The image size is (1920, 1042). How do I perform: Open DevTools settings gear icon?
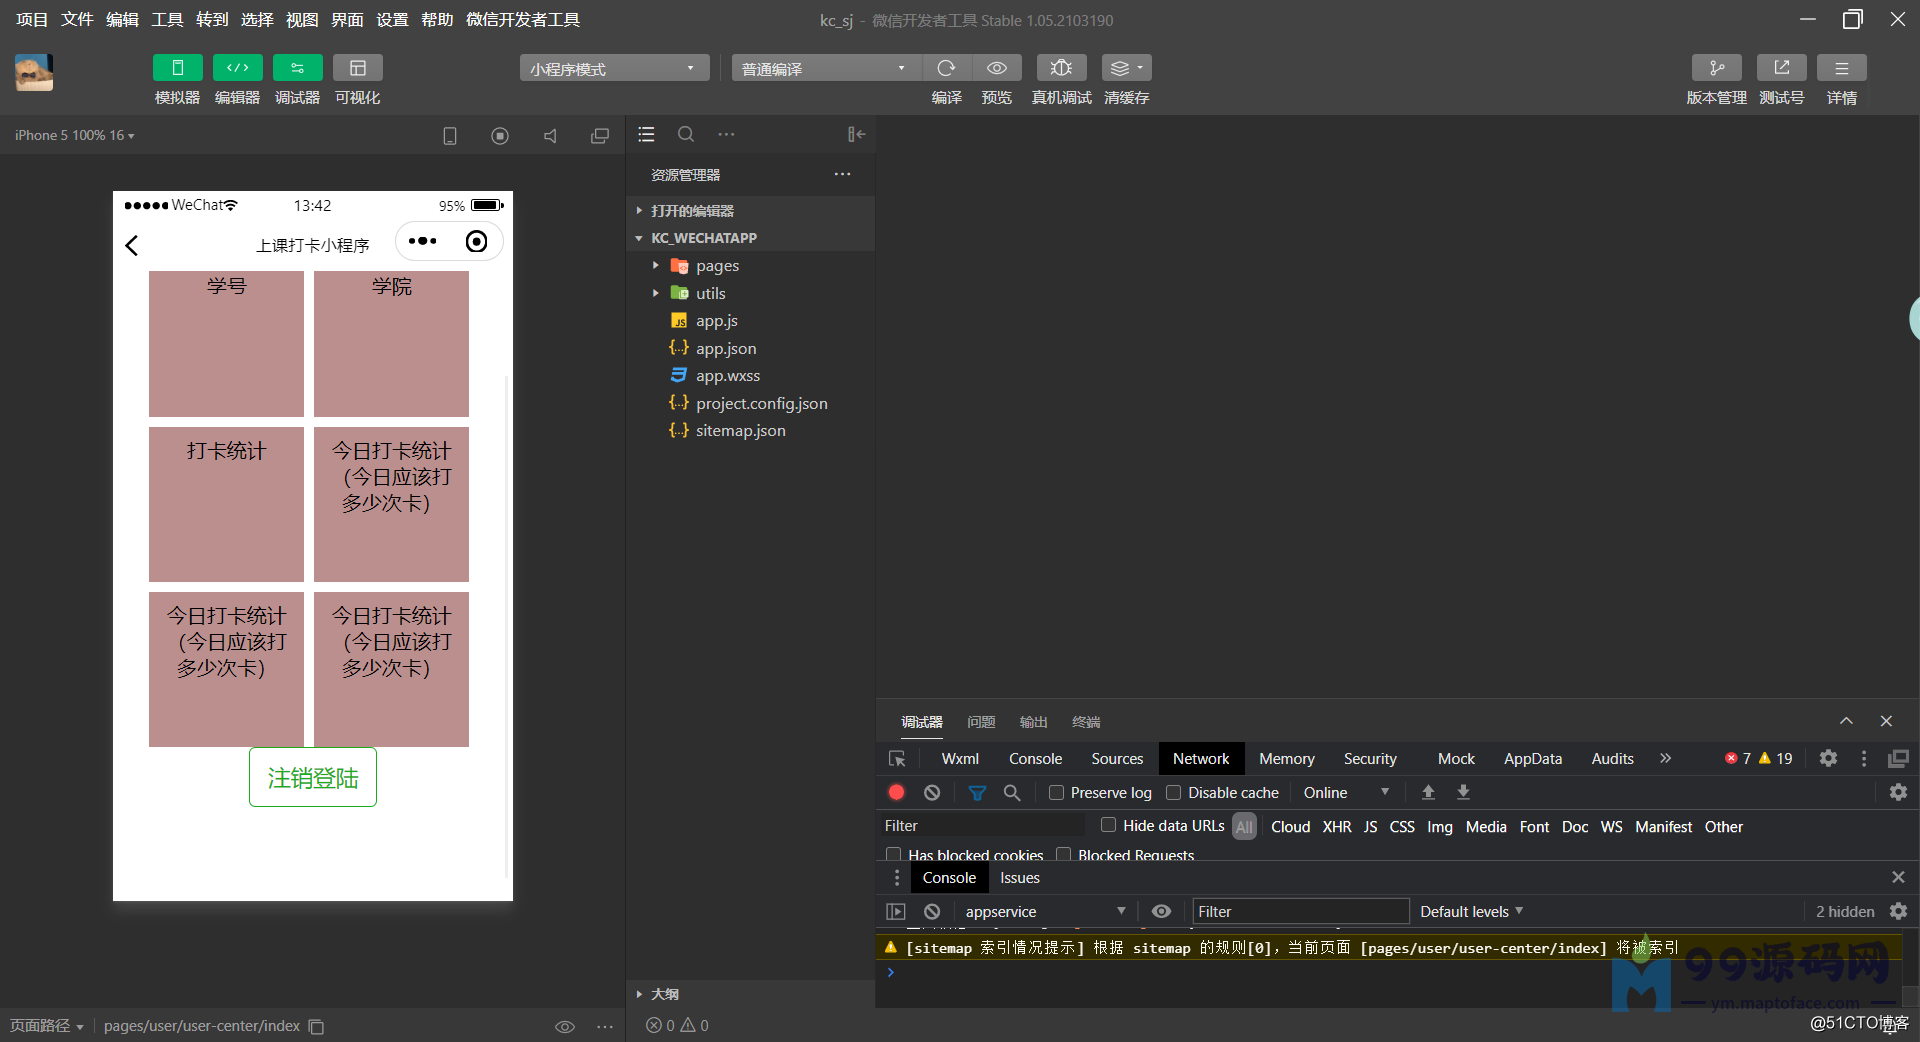tap(1828, 758)
